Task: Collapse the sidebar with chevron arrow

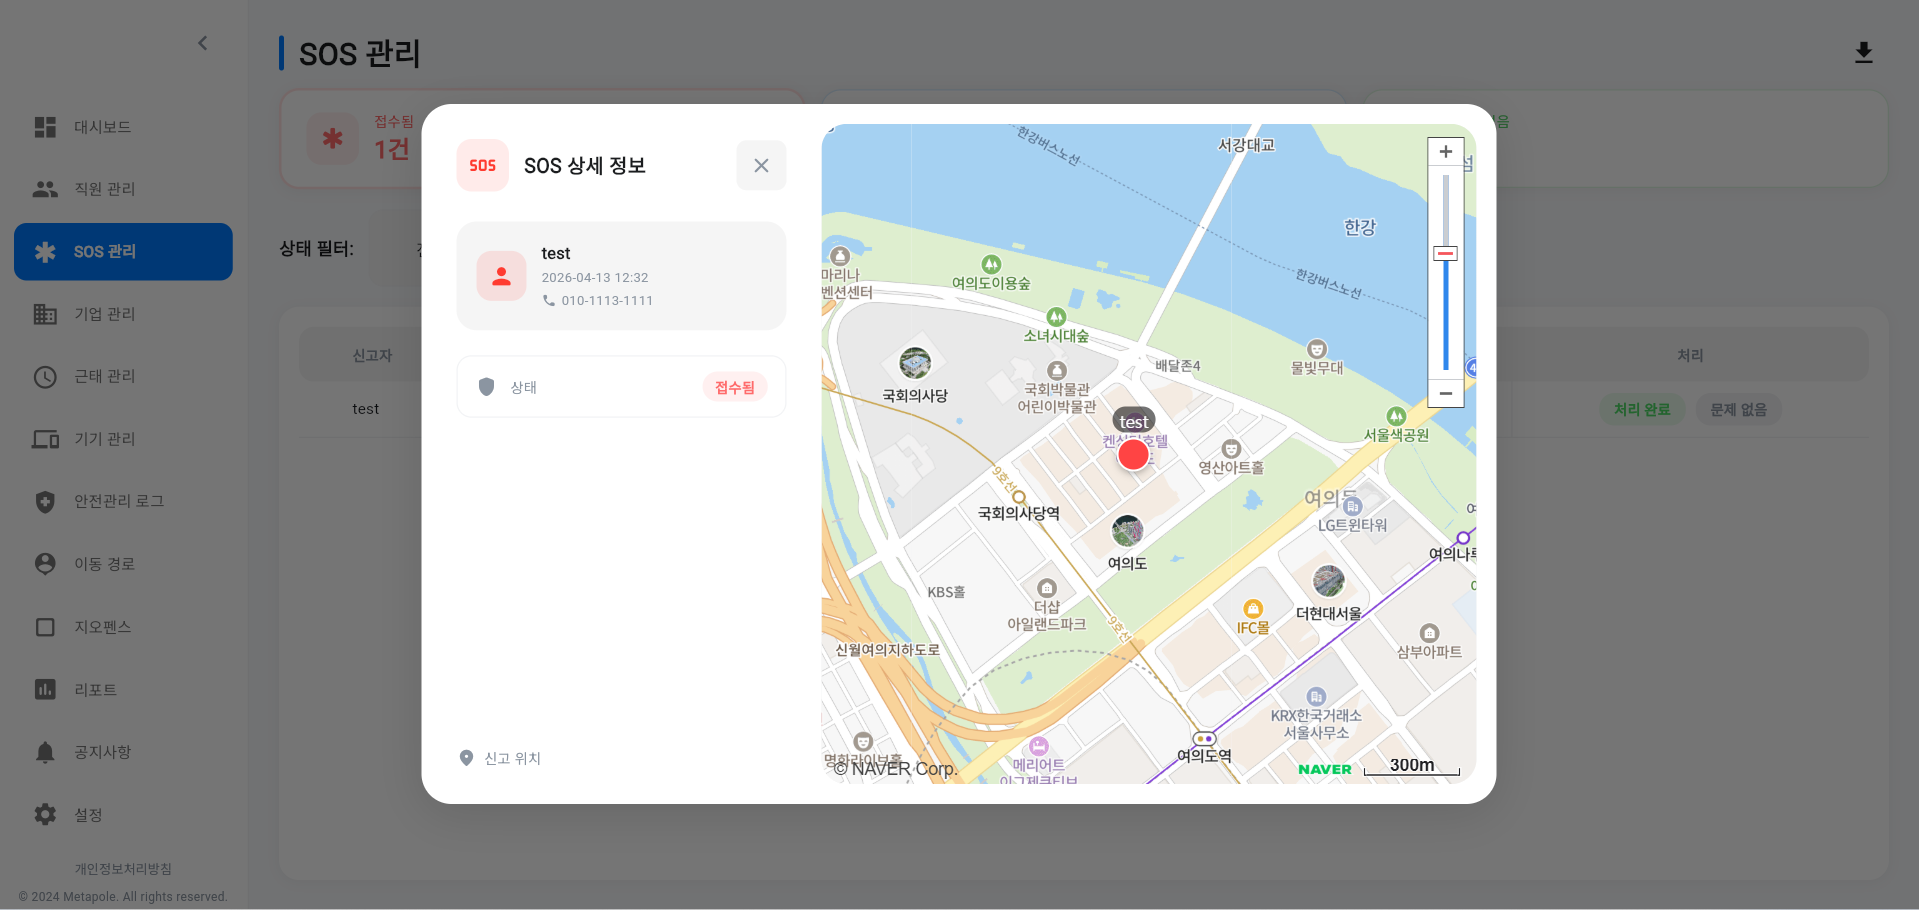Action: pos(203,43)
